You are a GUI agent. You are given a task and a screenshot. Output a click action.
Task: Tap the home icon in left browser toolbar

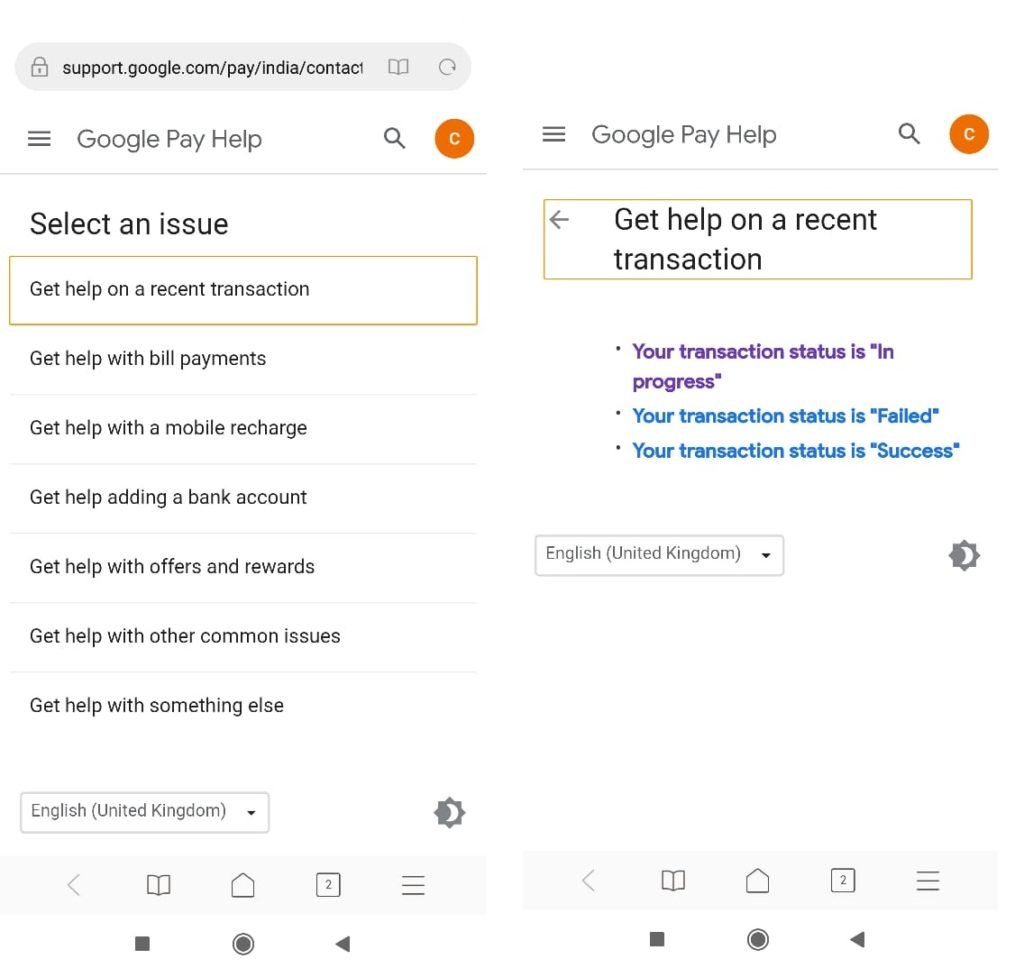(x=243, y=886)
